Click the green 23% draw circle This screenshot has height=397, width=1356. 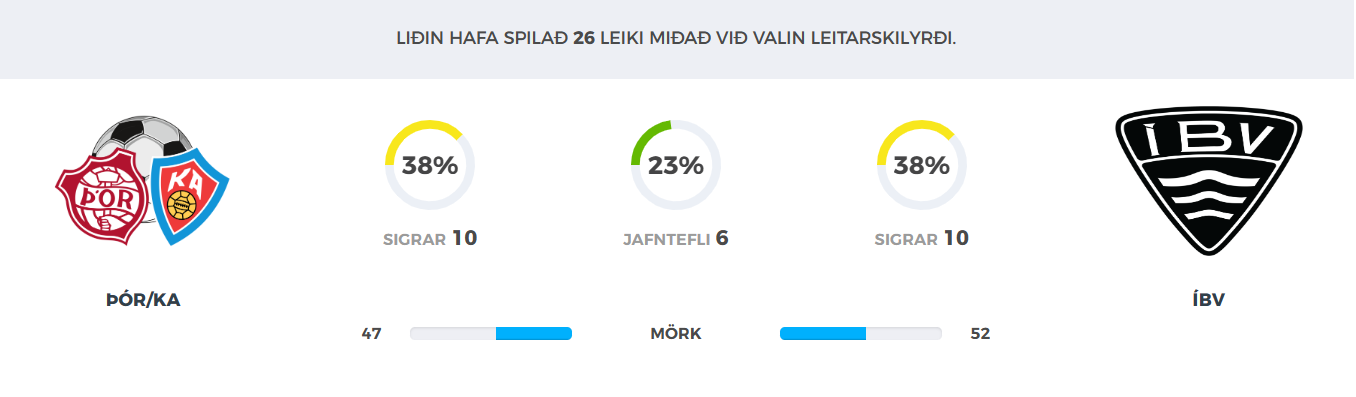676,165
